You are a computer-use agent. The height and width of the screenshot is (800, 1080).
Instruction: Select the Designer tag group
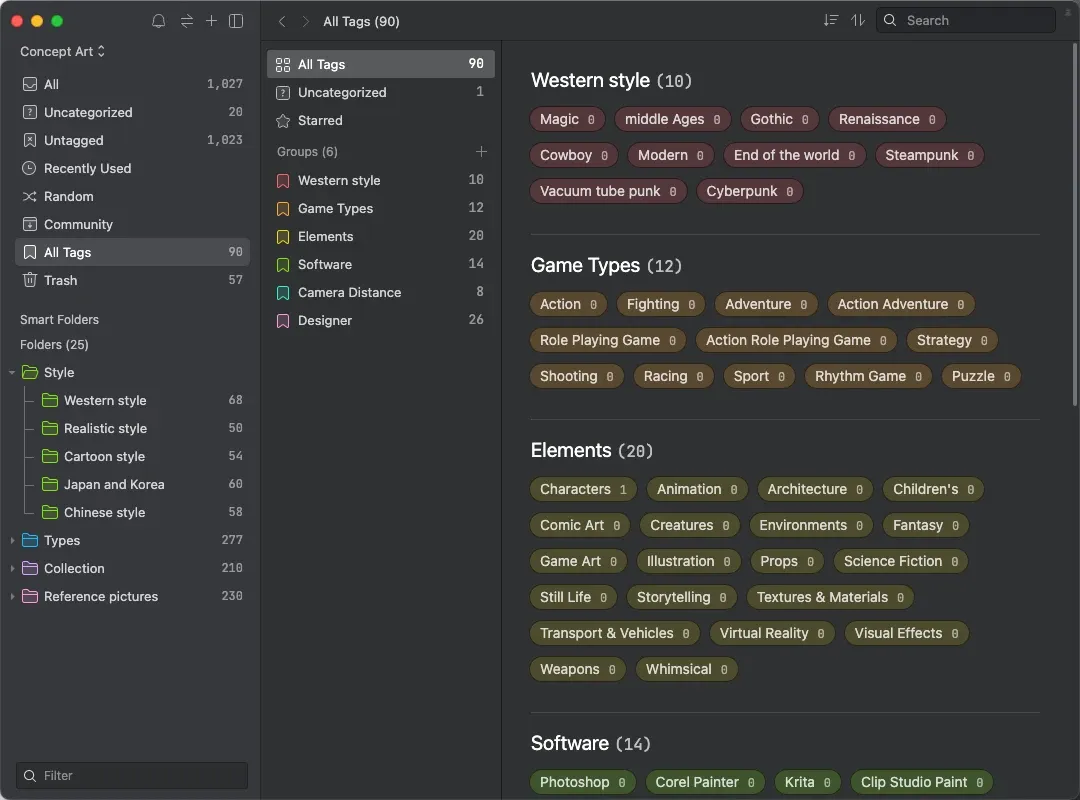381,320
